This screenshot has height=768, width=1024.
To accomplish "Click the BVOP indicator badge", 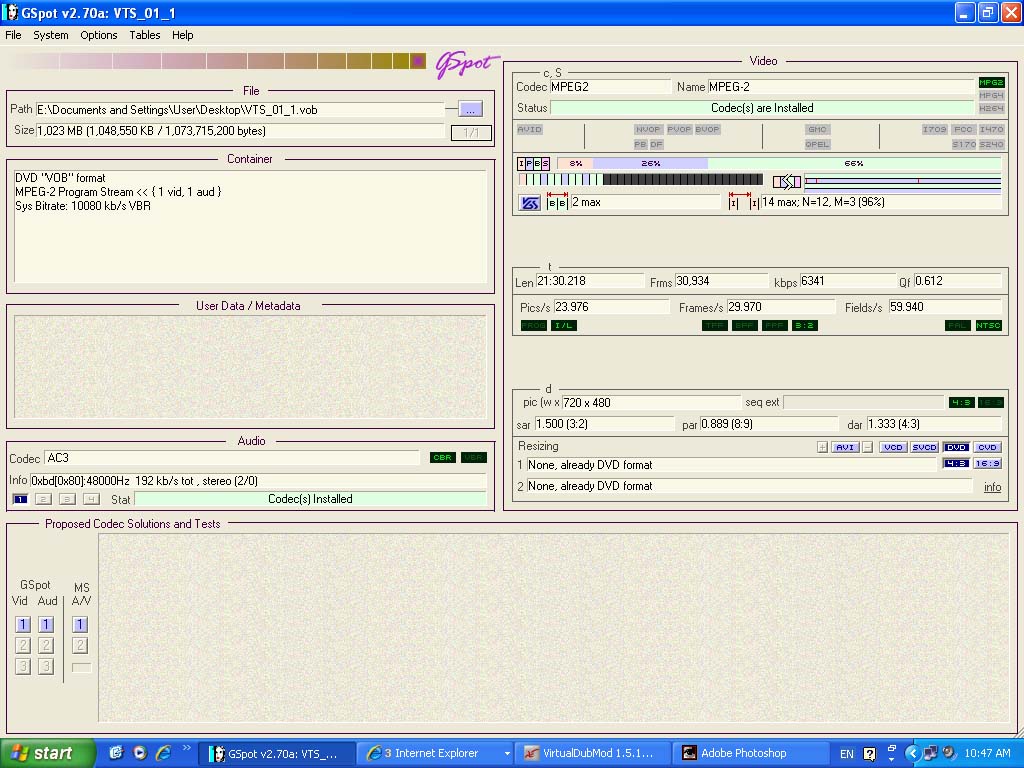I will [707, 129].
